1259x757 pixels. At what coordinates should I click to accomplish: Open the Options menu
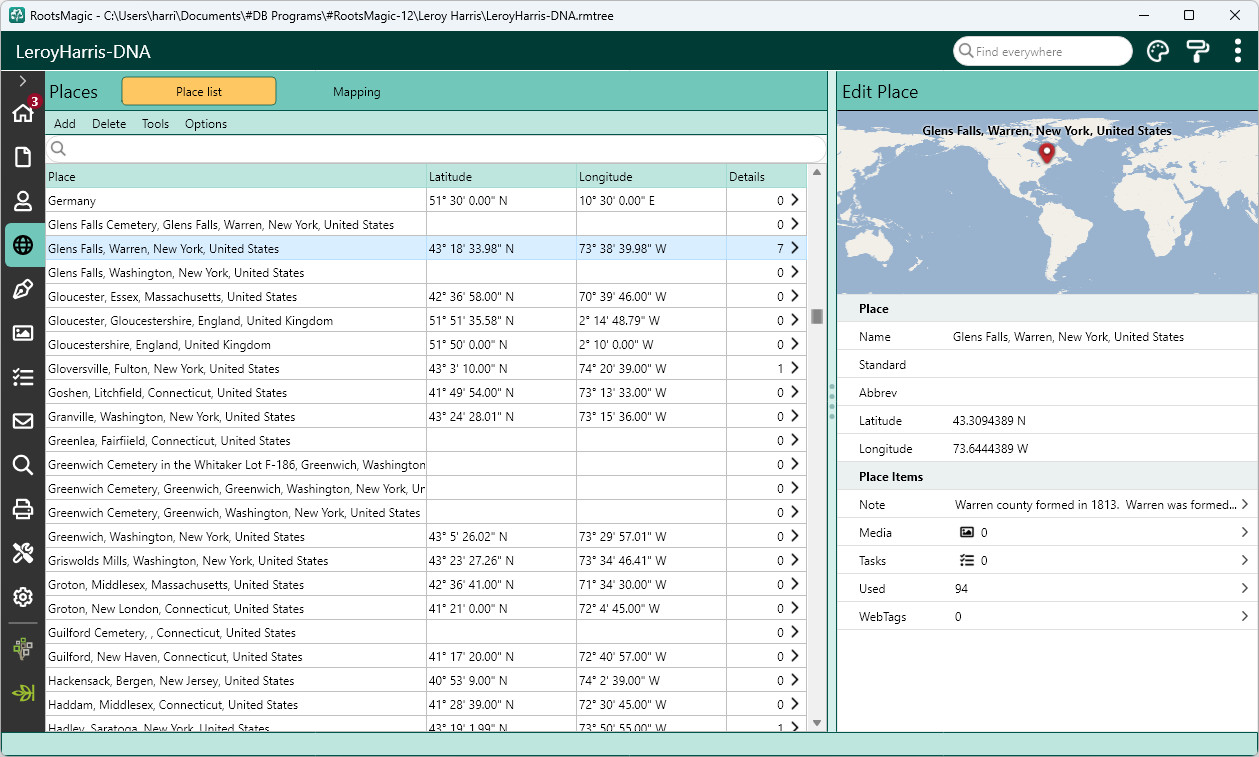206,124
